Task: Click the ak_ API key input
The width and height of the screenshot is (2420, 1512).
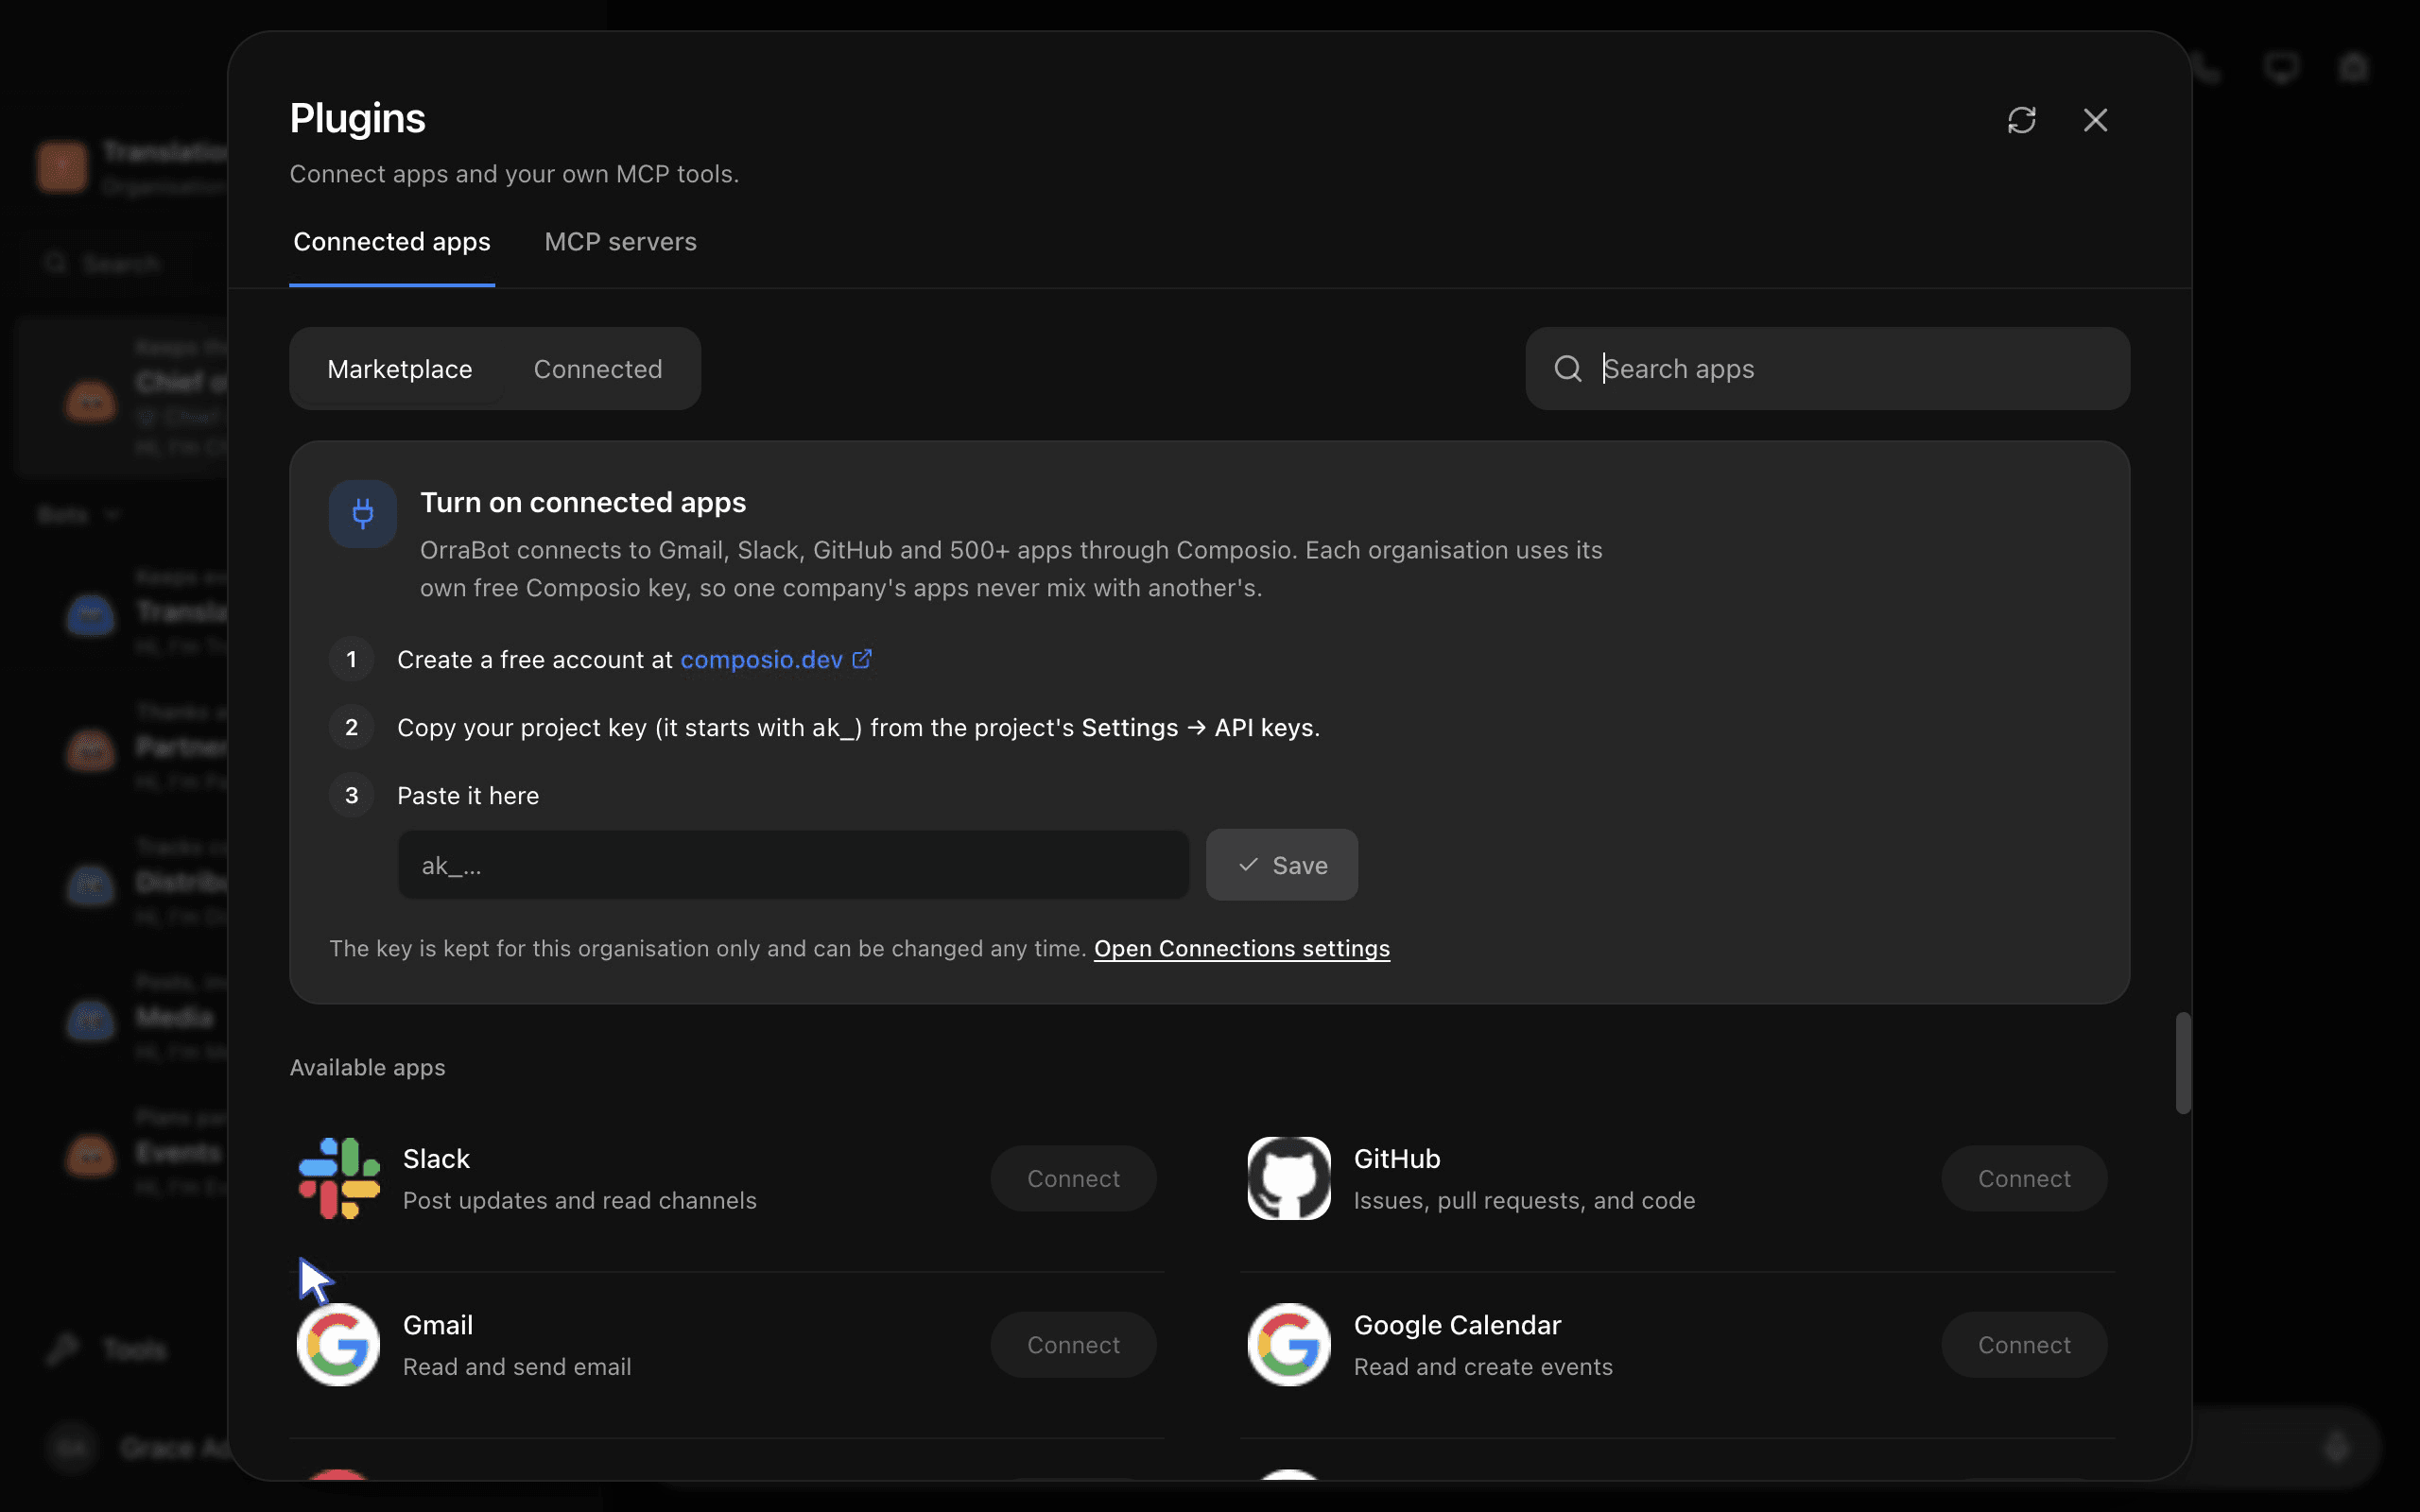Action: pos(793,865)
